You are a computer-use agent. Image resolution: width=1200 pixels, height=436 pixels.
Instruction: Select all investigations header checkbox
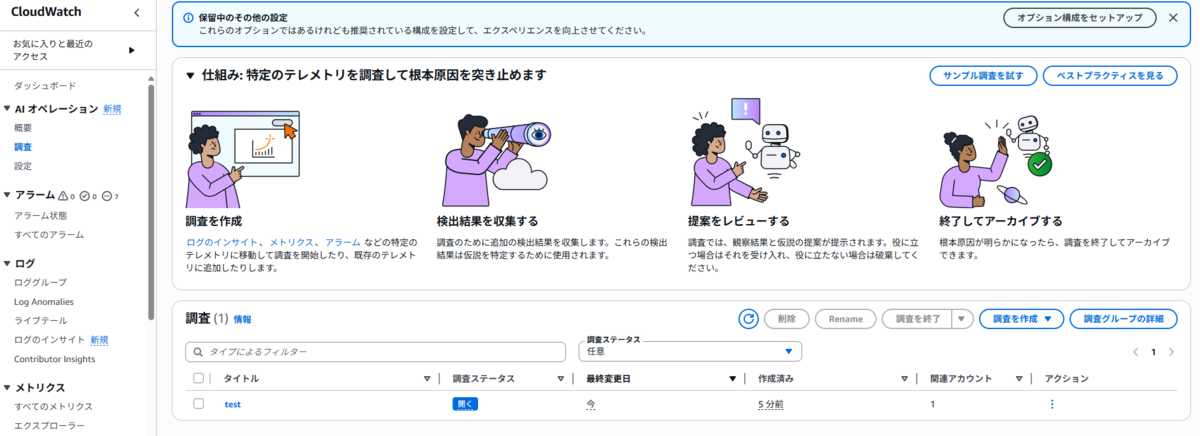coord(198,379)
